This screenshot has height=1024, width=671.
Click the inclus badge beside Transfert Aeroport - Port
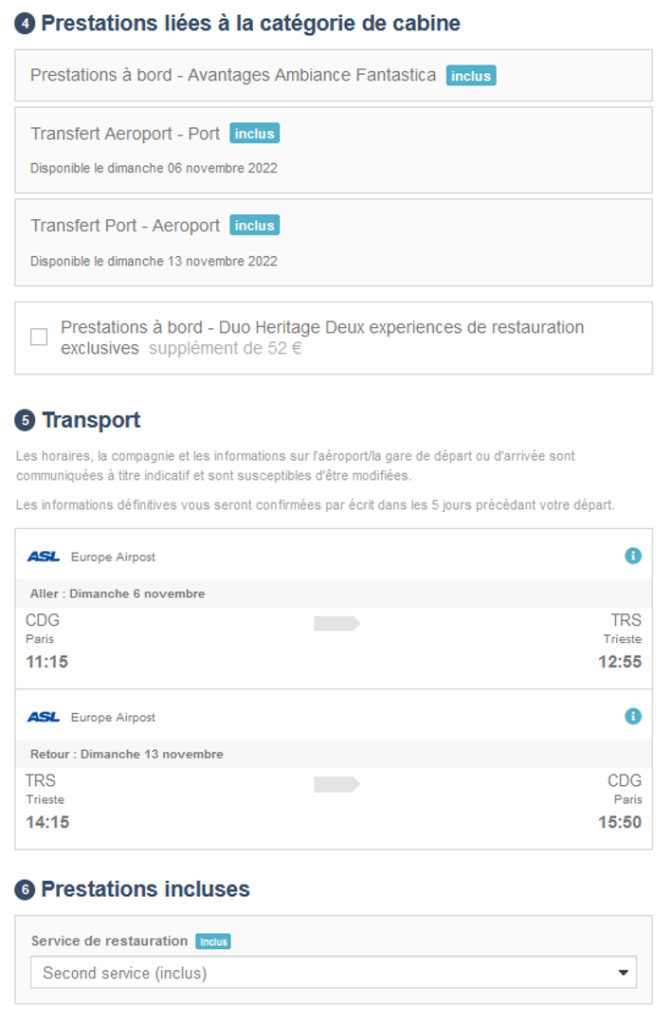254,134
